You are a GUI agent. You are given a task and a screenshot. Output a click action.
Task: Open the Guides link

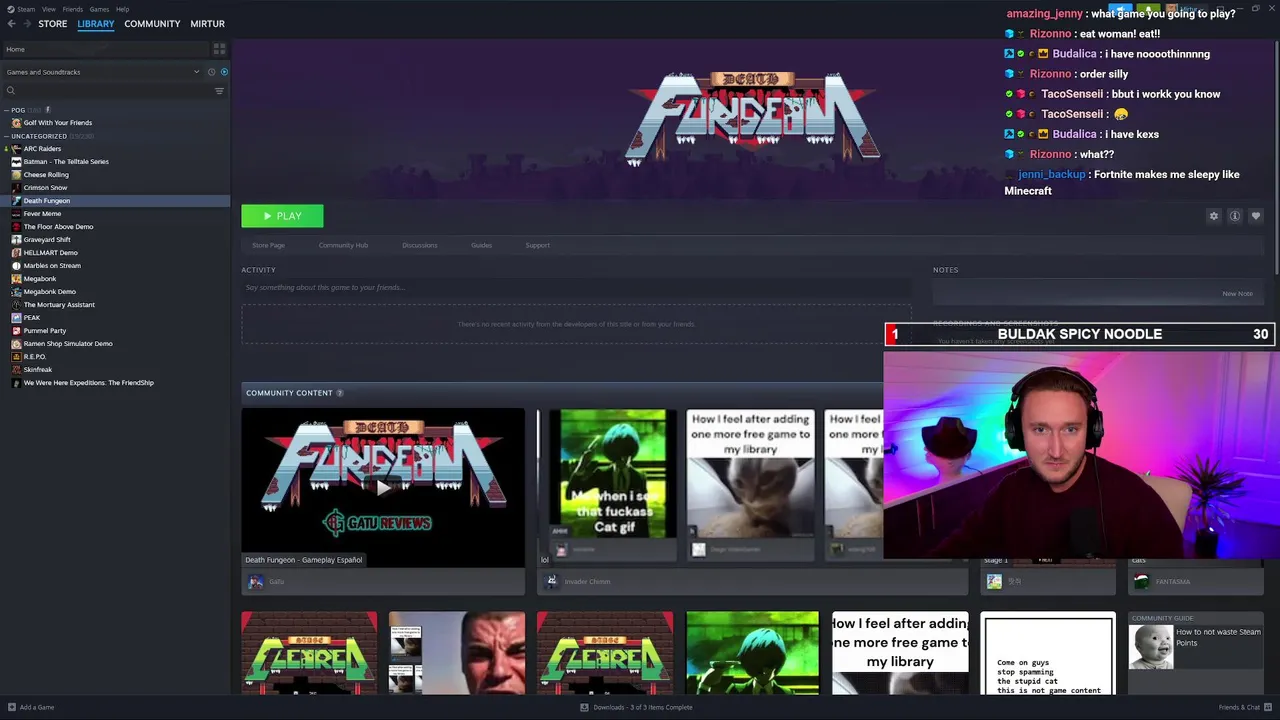tap(481, 245)
